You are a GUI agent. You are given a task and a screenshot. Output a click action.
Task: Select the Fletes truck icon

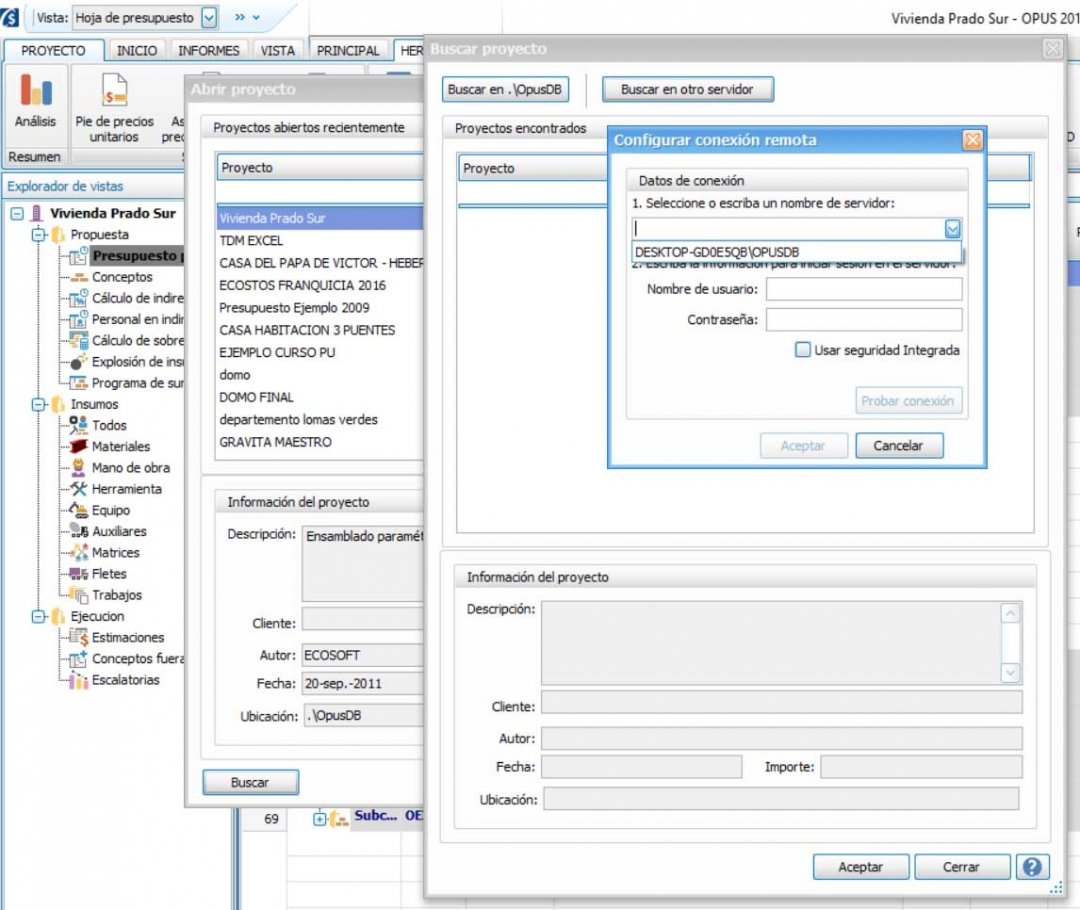point(78,574)
